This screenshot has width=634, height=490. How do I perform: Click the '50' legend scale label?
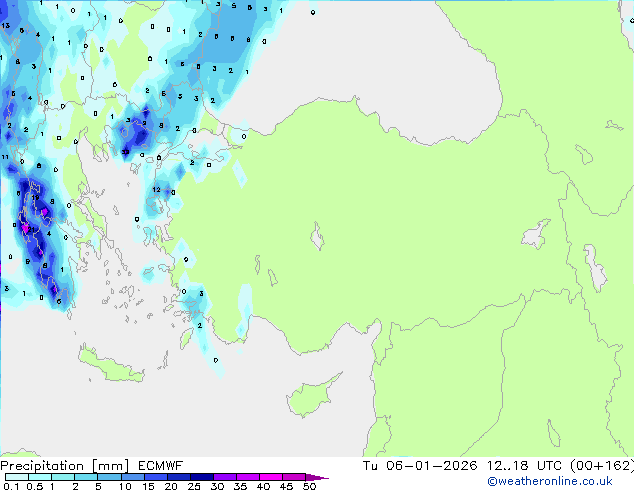309,486
